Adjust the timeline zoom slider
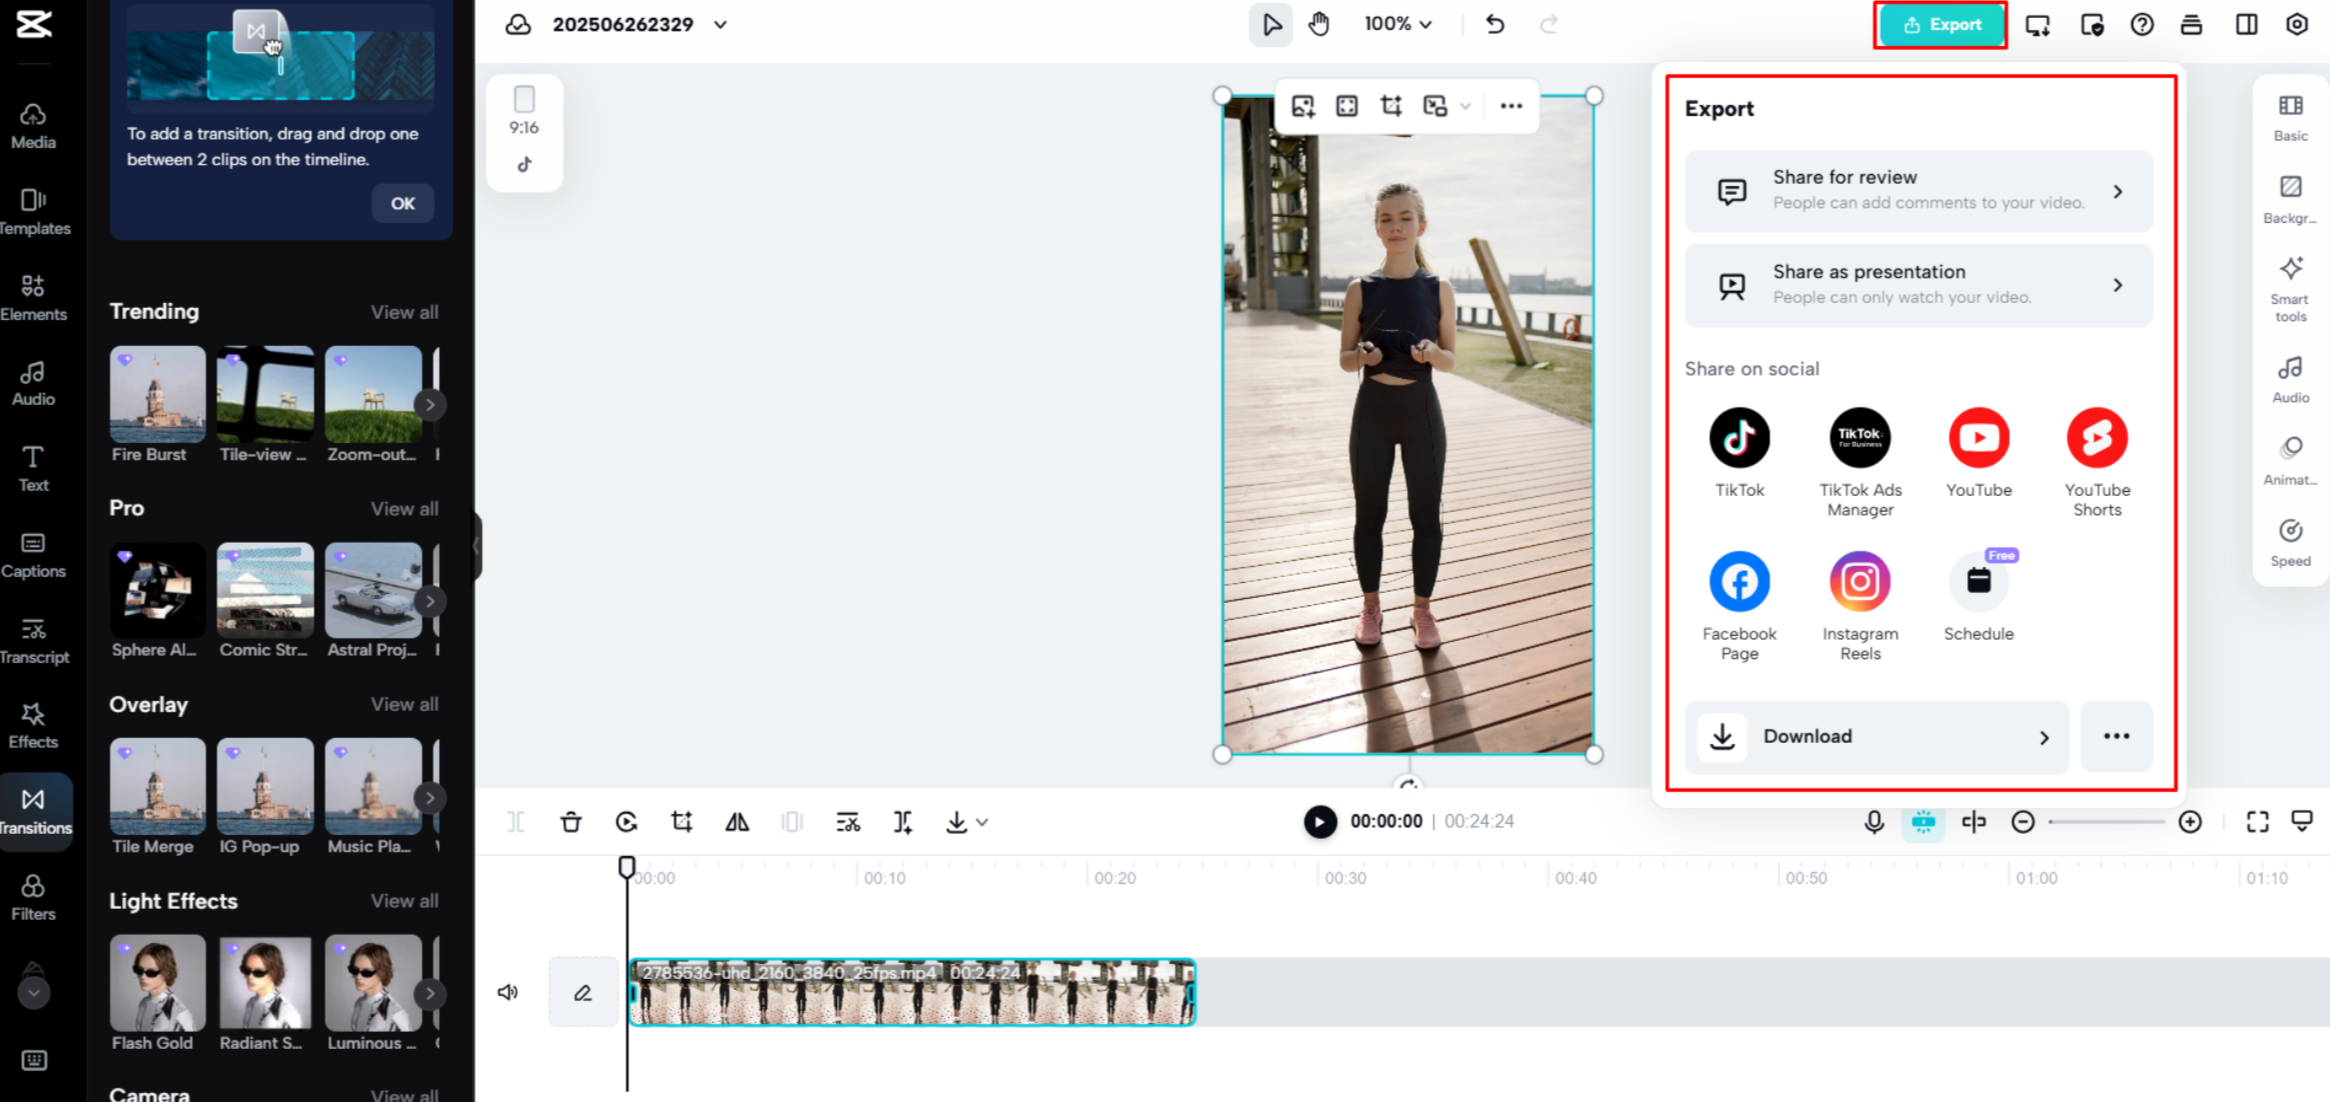This screenshot has height=1102, width=2330. coord(2106,822)
